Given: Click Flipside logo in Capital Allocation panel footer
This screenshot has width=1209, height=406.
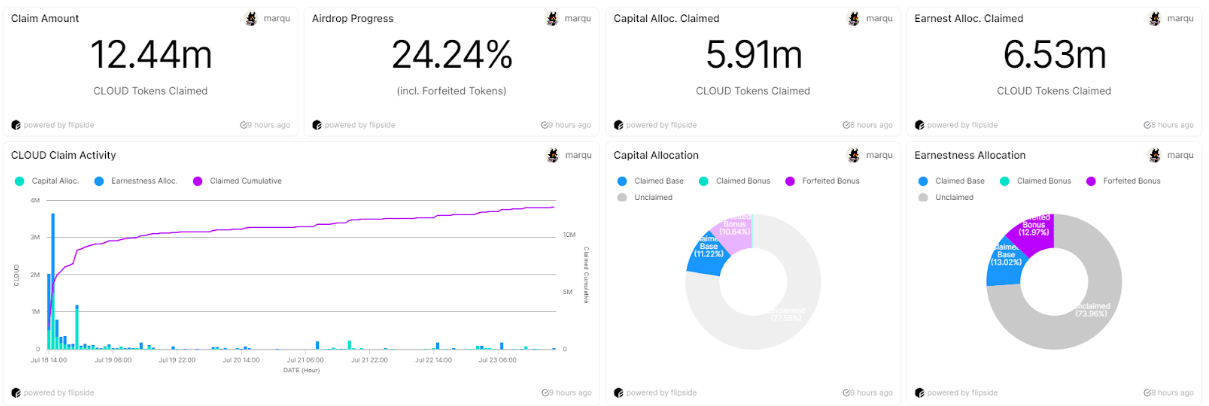Looking at the screenshot, I should point(619,392).
